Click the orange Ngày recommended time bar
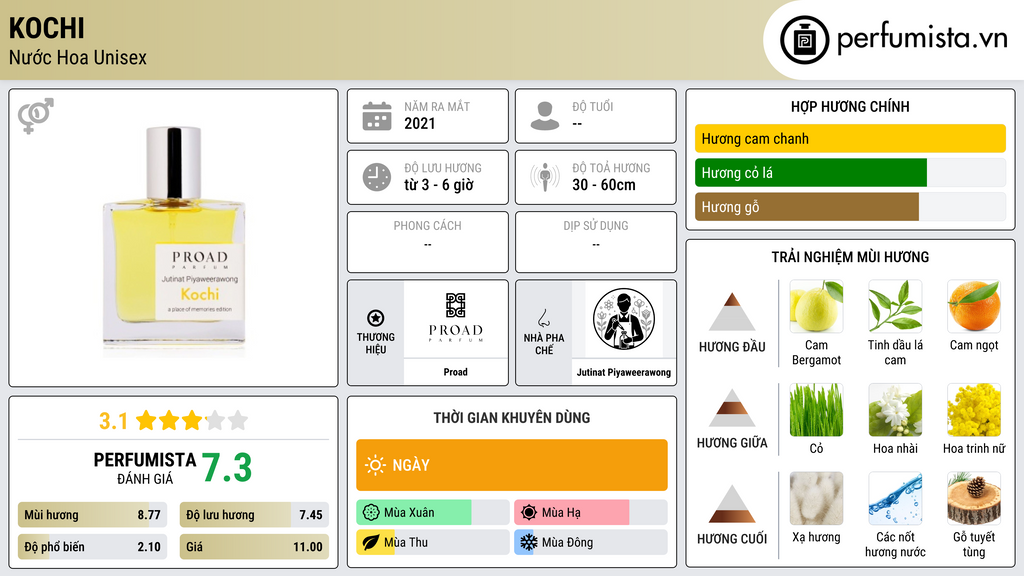 [512, 465]
